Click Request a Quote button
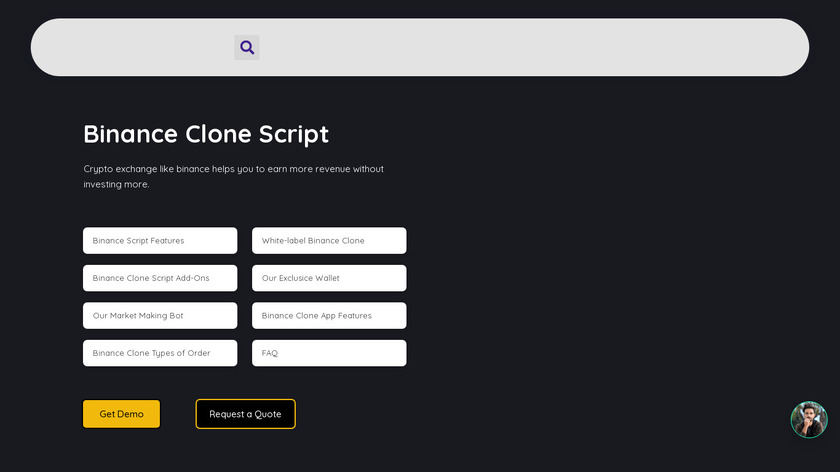This screenshot has height=472, width=840. tap(245, 414)
